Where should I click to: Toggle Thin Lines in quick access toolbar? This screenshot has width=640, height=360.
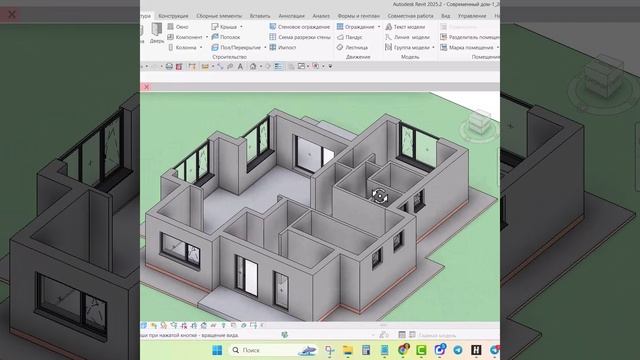(278, 66)
